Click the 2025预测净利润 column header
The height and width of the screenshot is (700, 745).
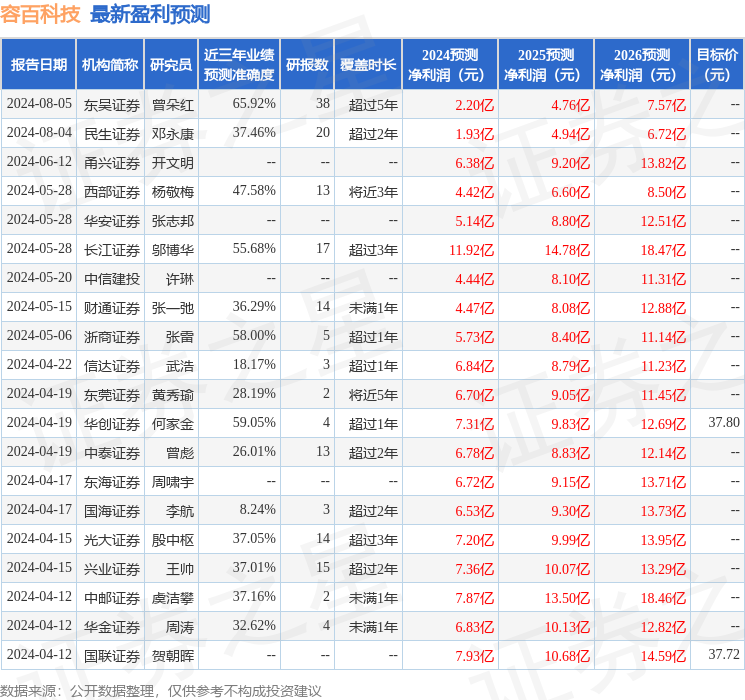point(545,64)
